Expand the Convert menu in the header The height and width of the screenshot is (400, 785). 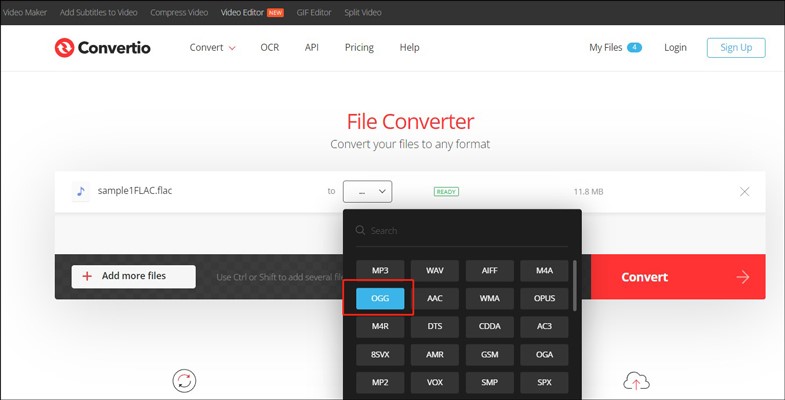212,48
